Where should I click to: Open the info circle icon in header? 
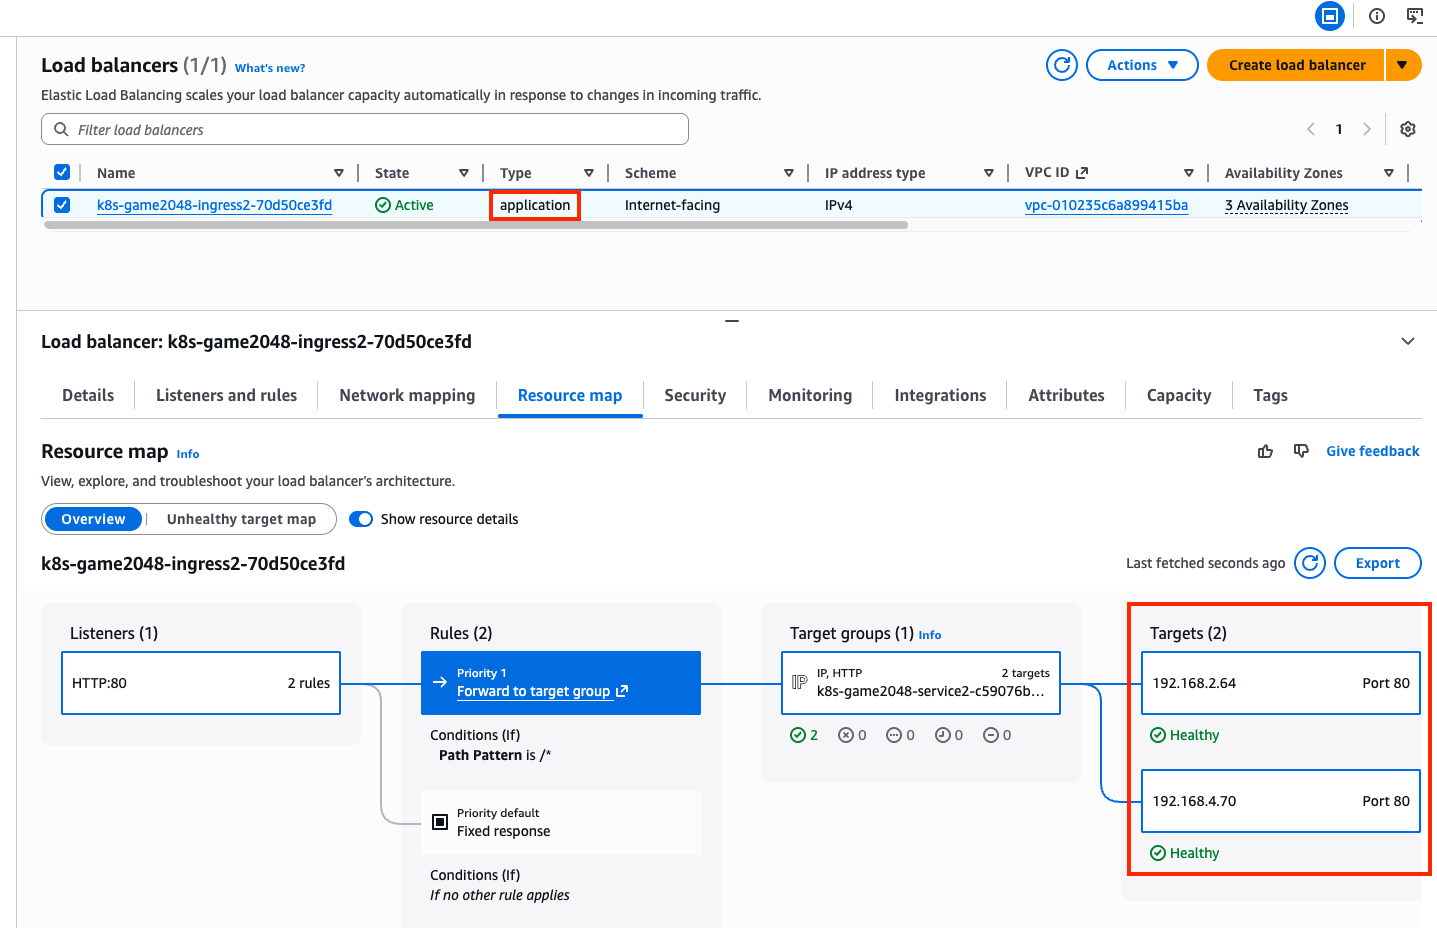1377,16
